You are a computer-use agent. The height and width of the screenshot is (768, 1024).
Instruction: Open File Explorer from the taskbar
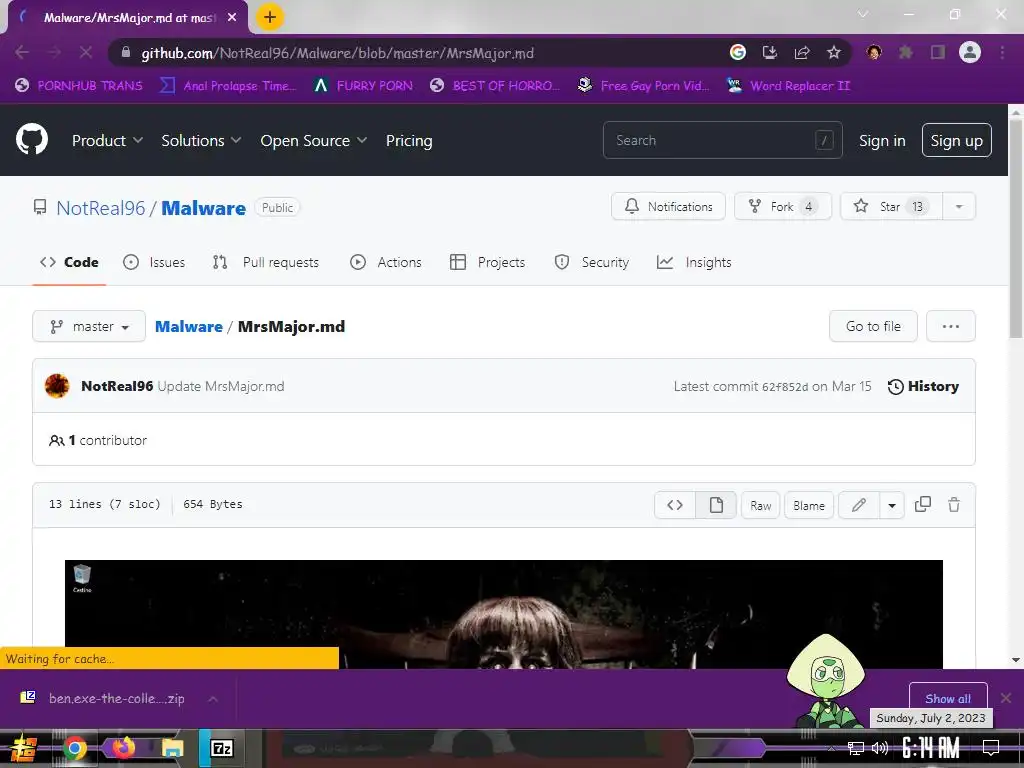point(172,748)
